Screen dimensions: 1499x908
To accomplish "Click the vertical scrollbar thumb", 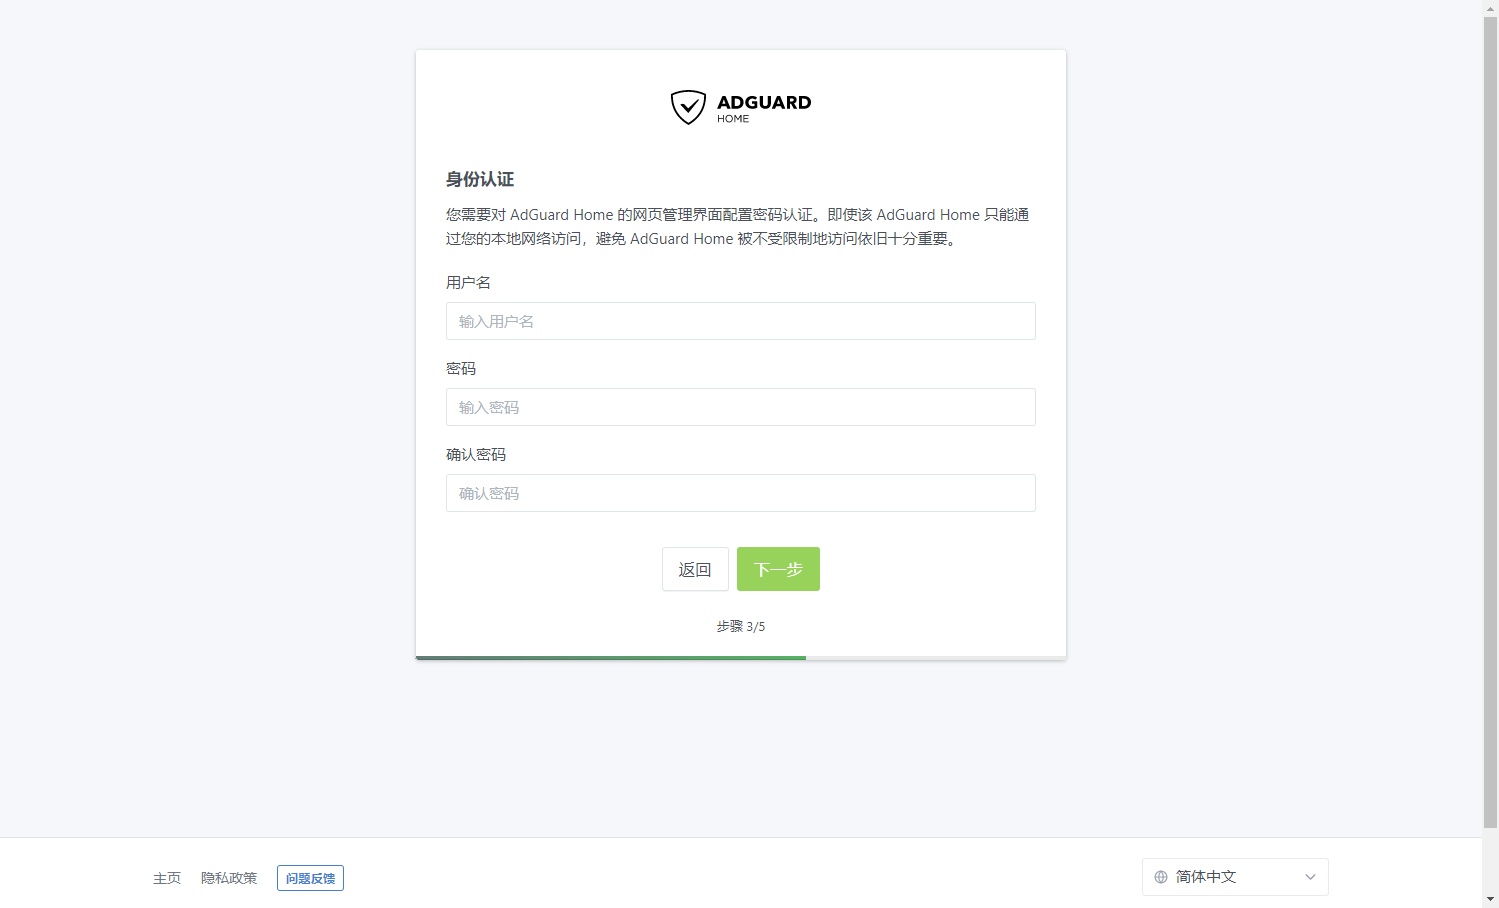I will (x=1490, y=422).
